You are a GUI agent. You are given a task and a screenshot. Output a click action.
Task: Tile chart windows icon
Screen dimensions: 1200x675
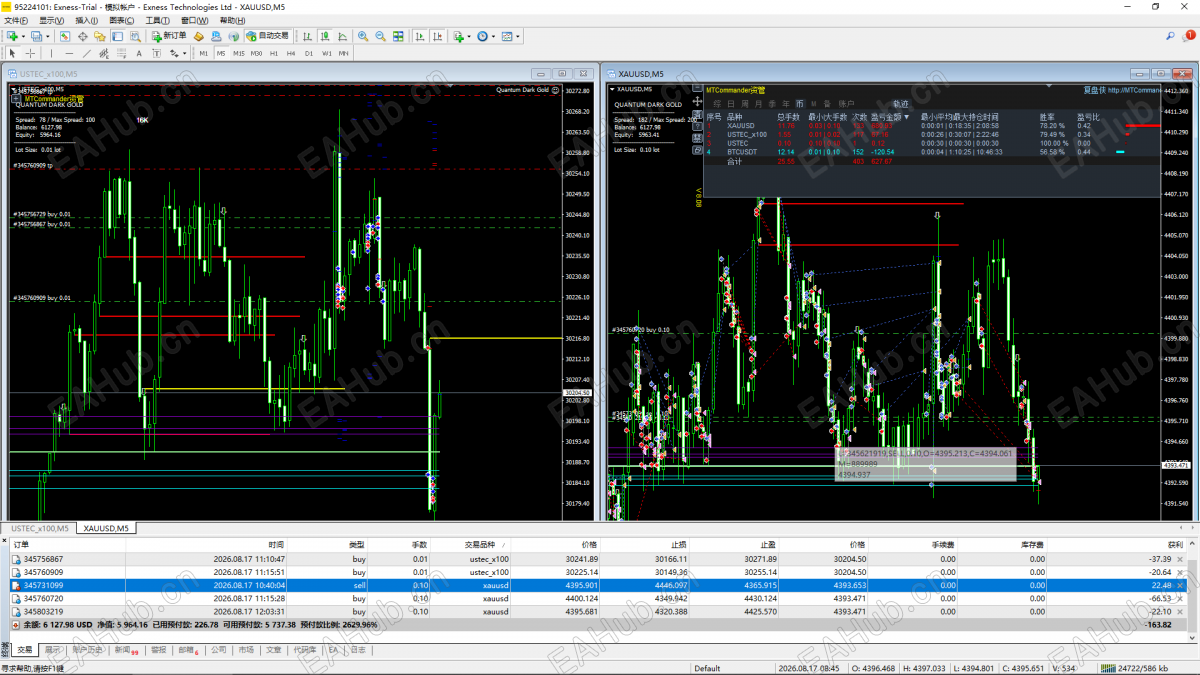click(x=398, y=36)
